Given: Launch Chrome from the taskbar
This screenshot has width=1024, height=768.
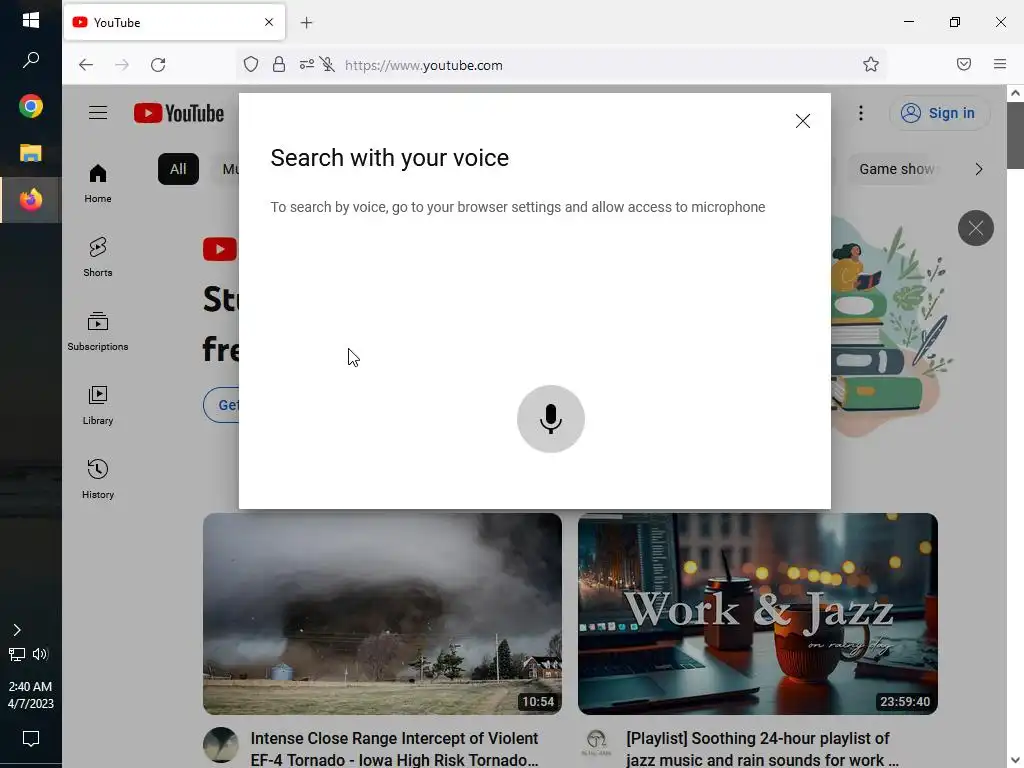Looking at the screenshot, I should point(31,106).
